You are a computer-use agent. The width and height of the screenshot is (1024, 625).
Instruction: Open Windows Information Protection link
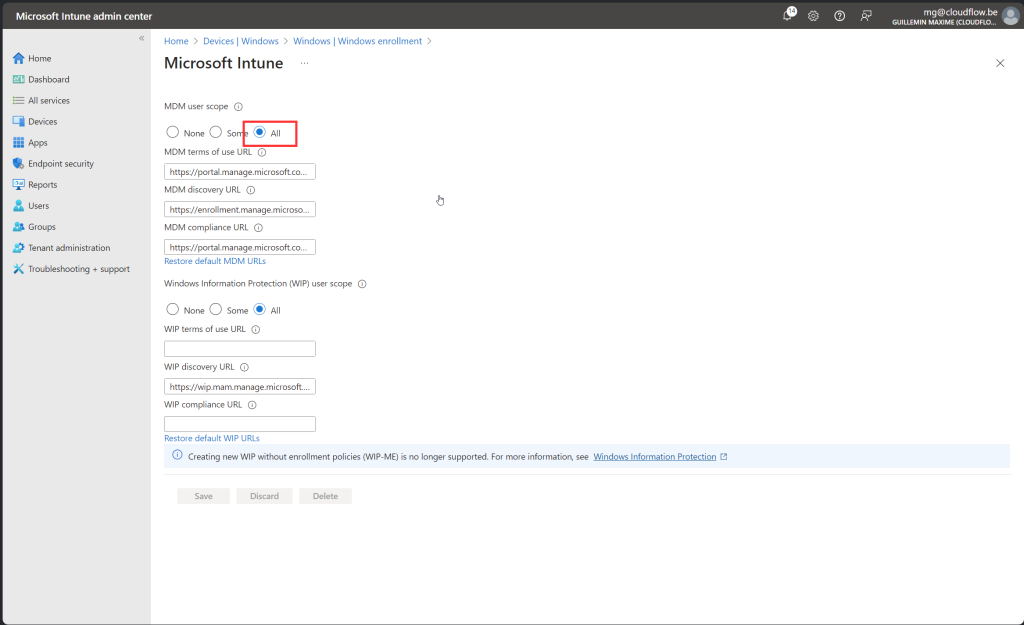[x=655, y=457]
